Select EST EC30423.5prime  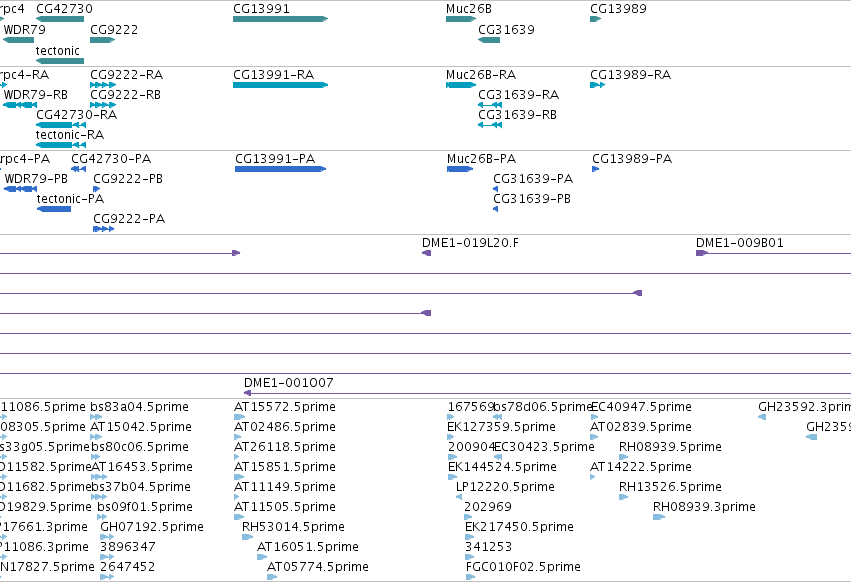(x=544, y=447)
